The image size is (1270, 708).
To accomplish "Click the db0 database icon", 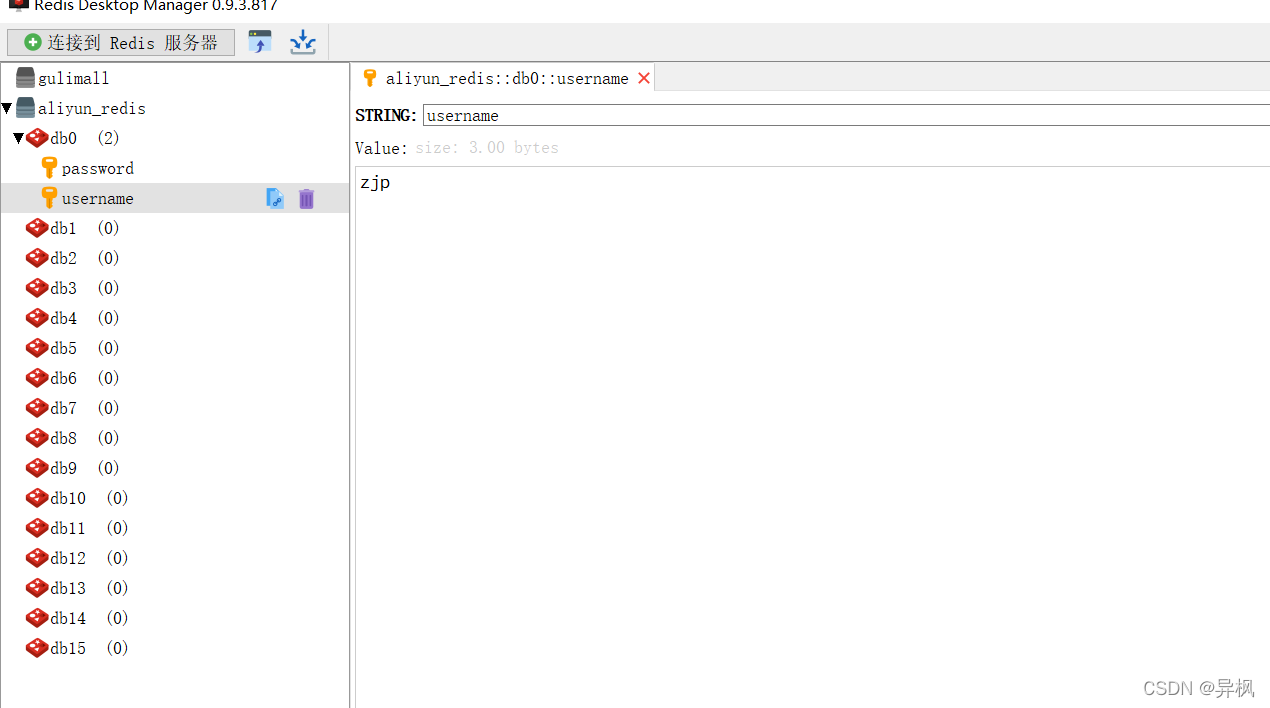I will (37, 138).
